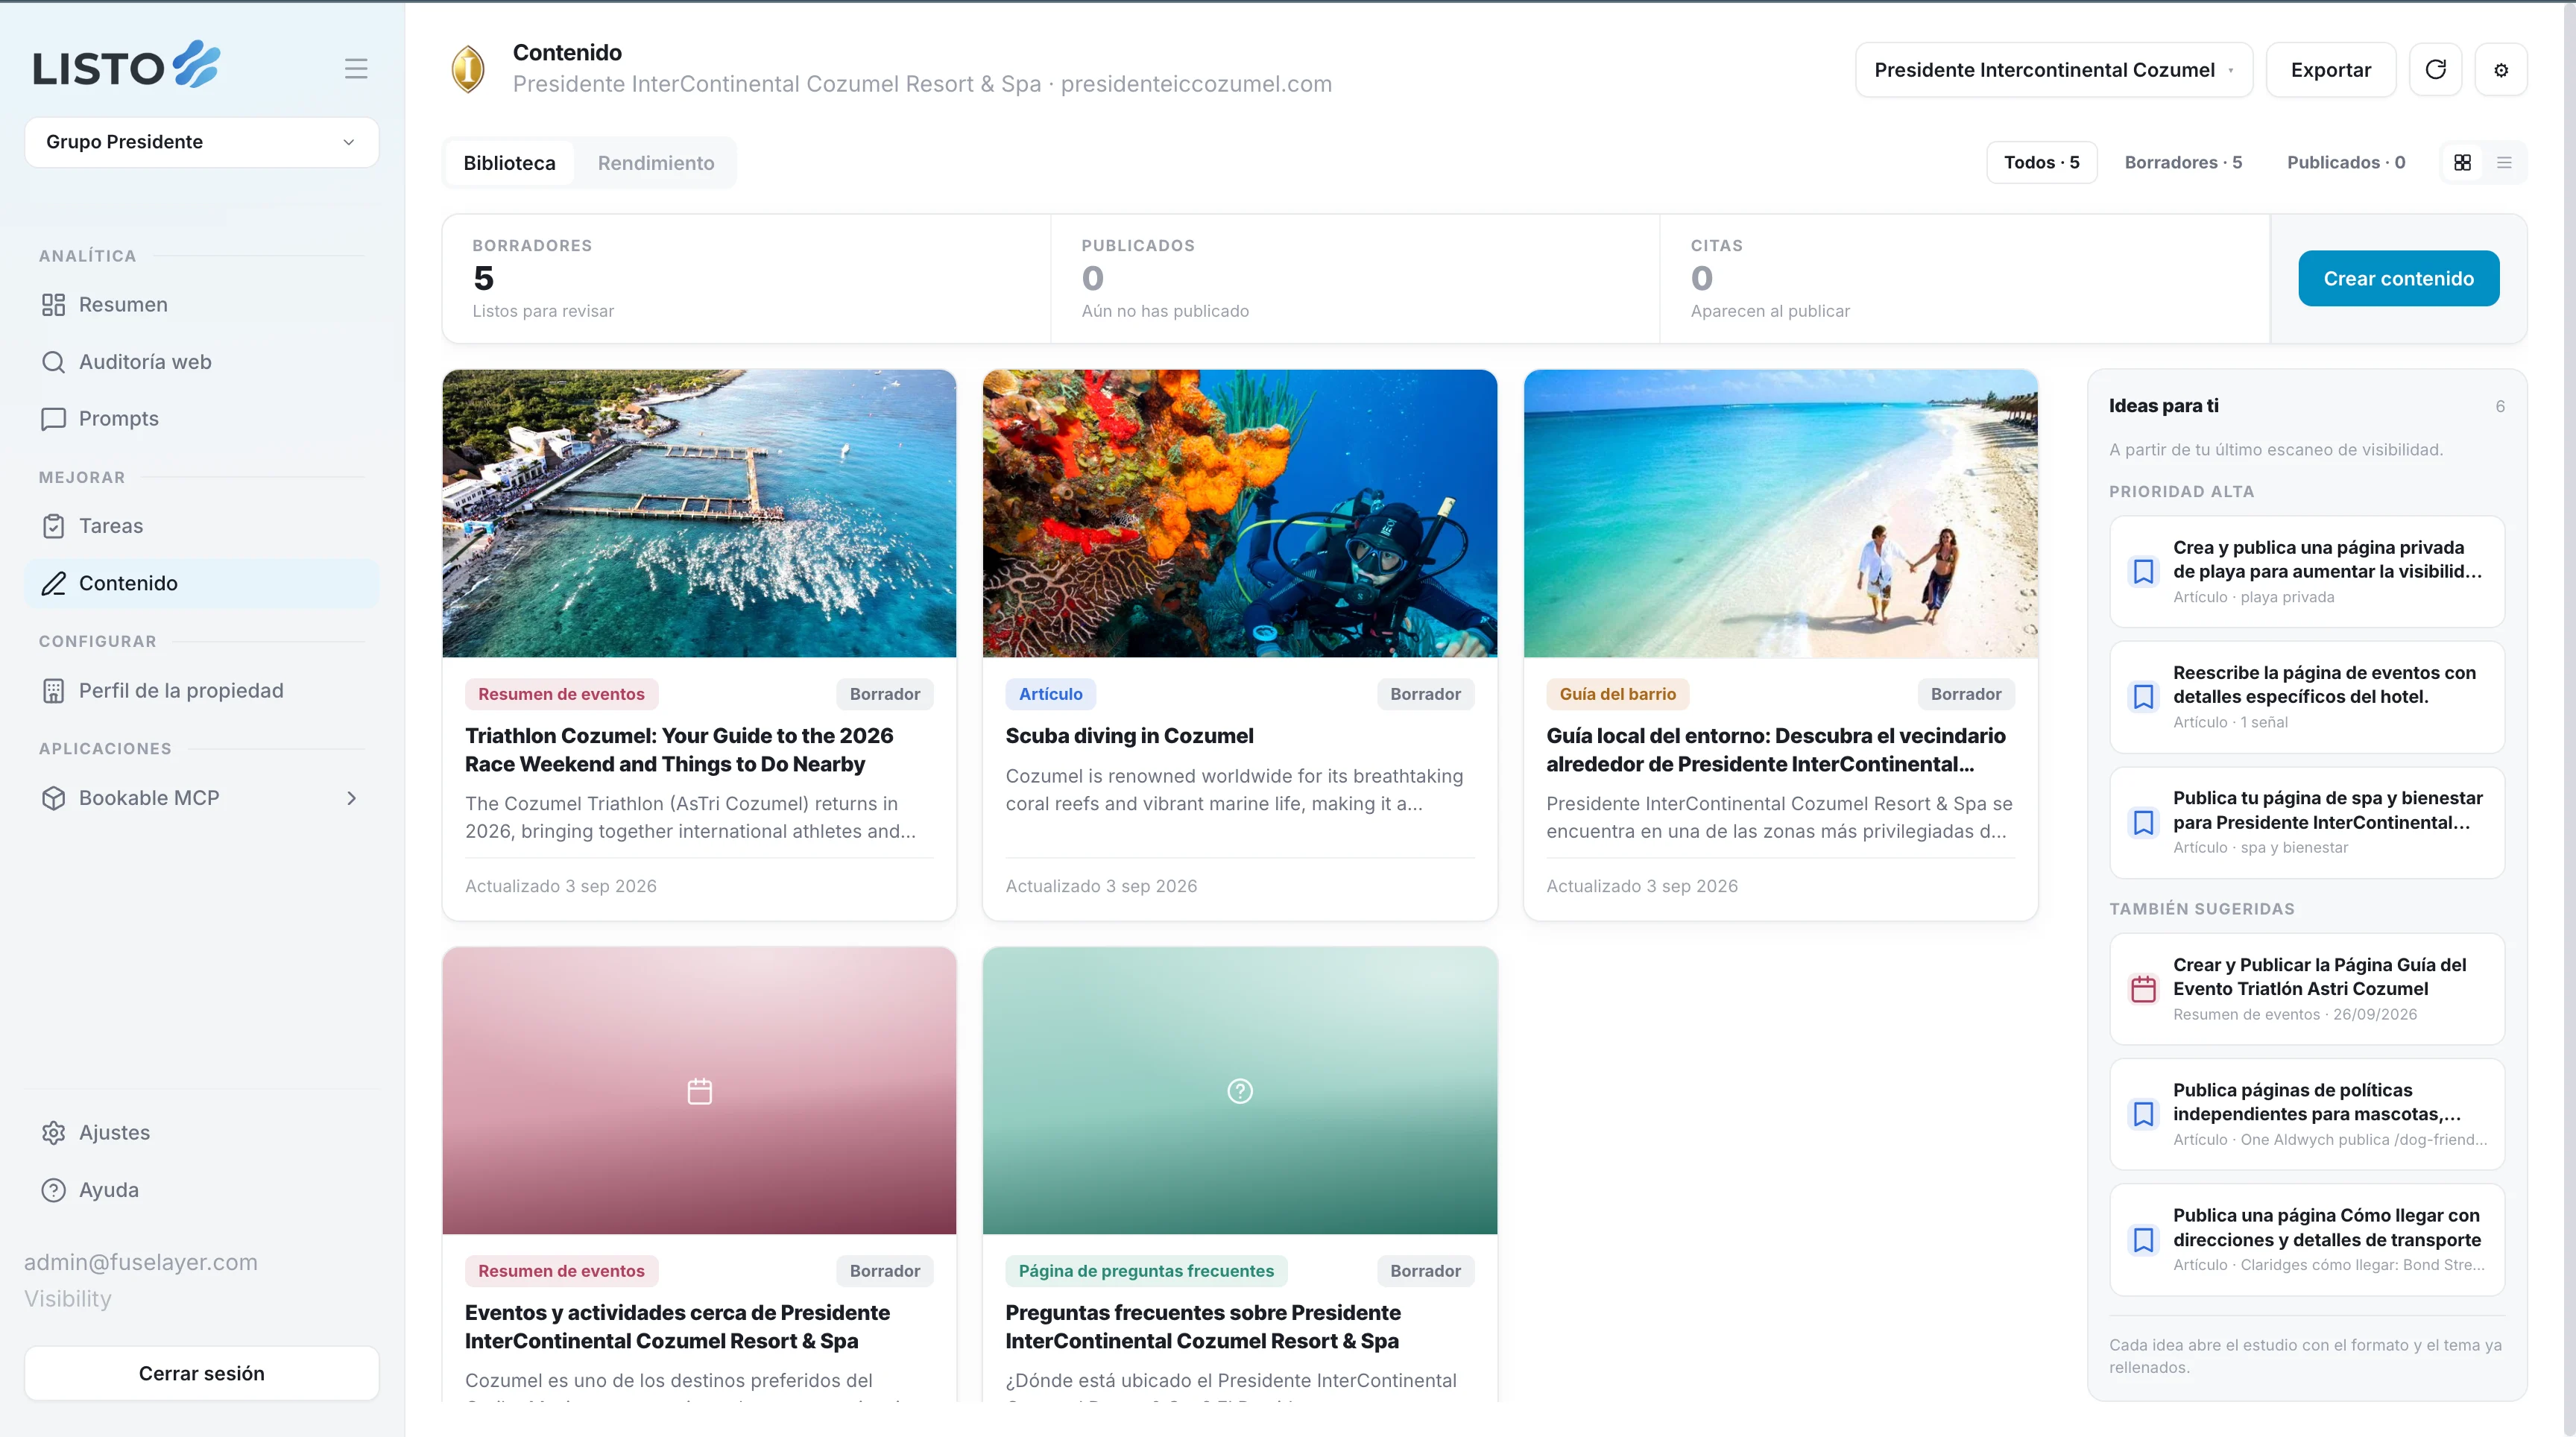
Task: Open Perfil de la propiedad
Action: click(x=201, y=691)
